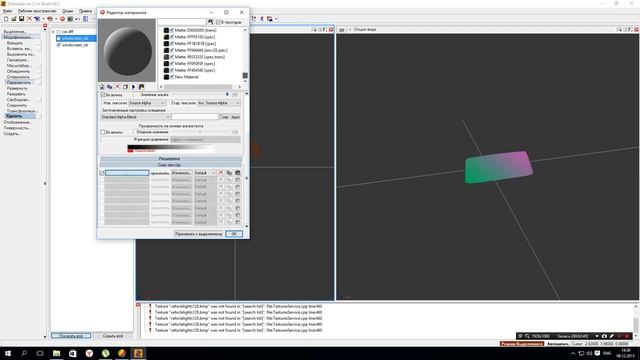The height and width of the screenshot is (360, 640).
Task: Click the New file toolbar icon
Action: (6, 19)
